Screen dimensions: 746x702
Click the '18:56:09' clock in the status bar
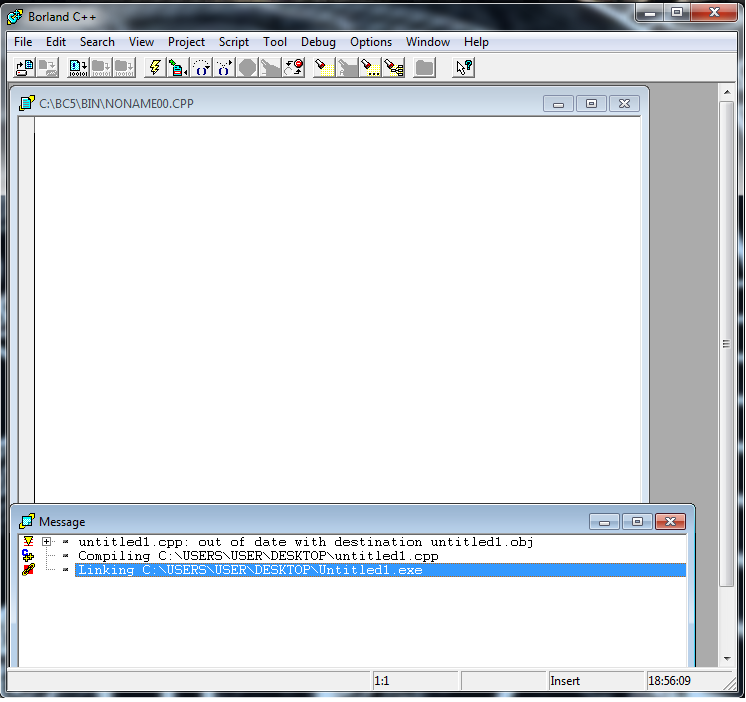(669, 681)
